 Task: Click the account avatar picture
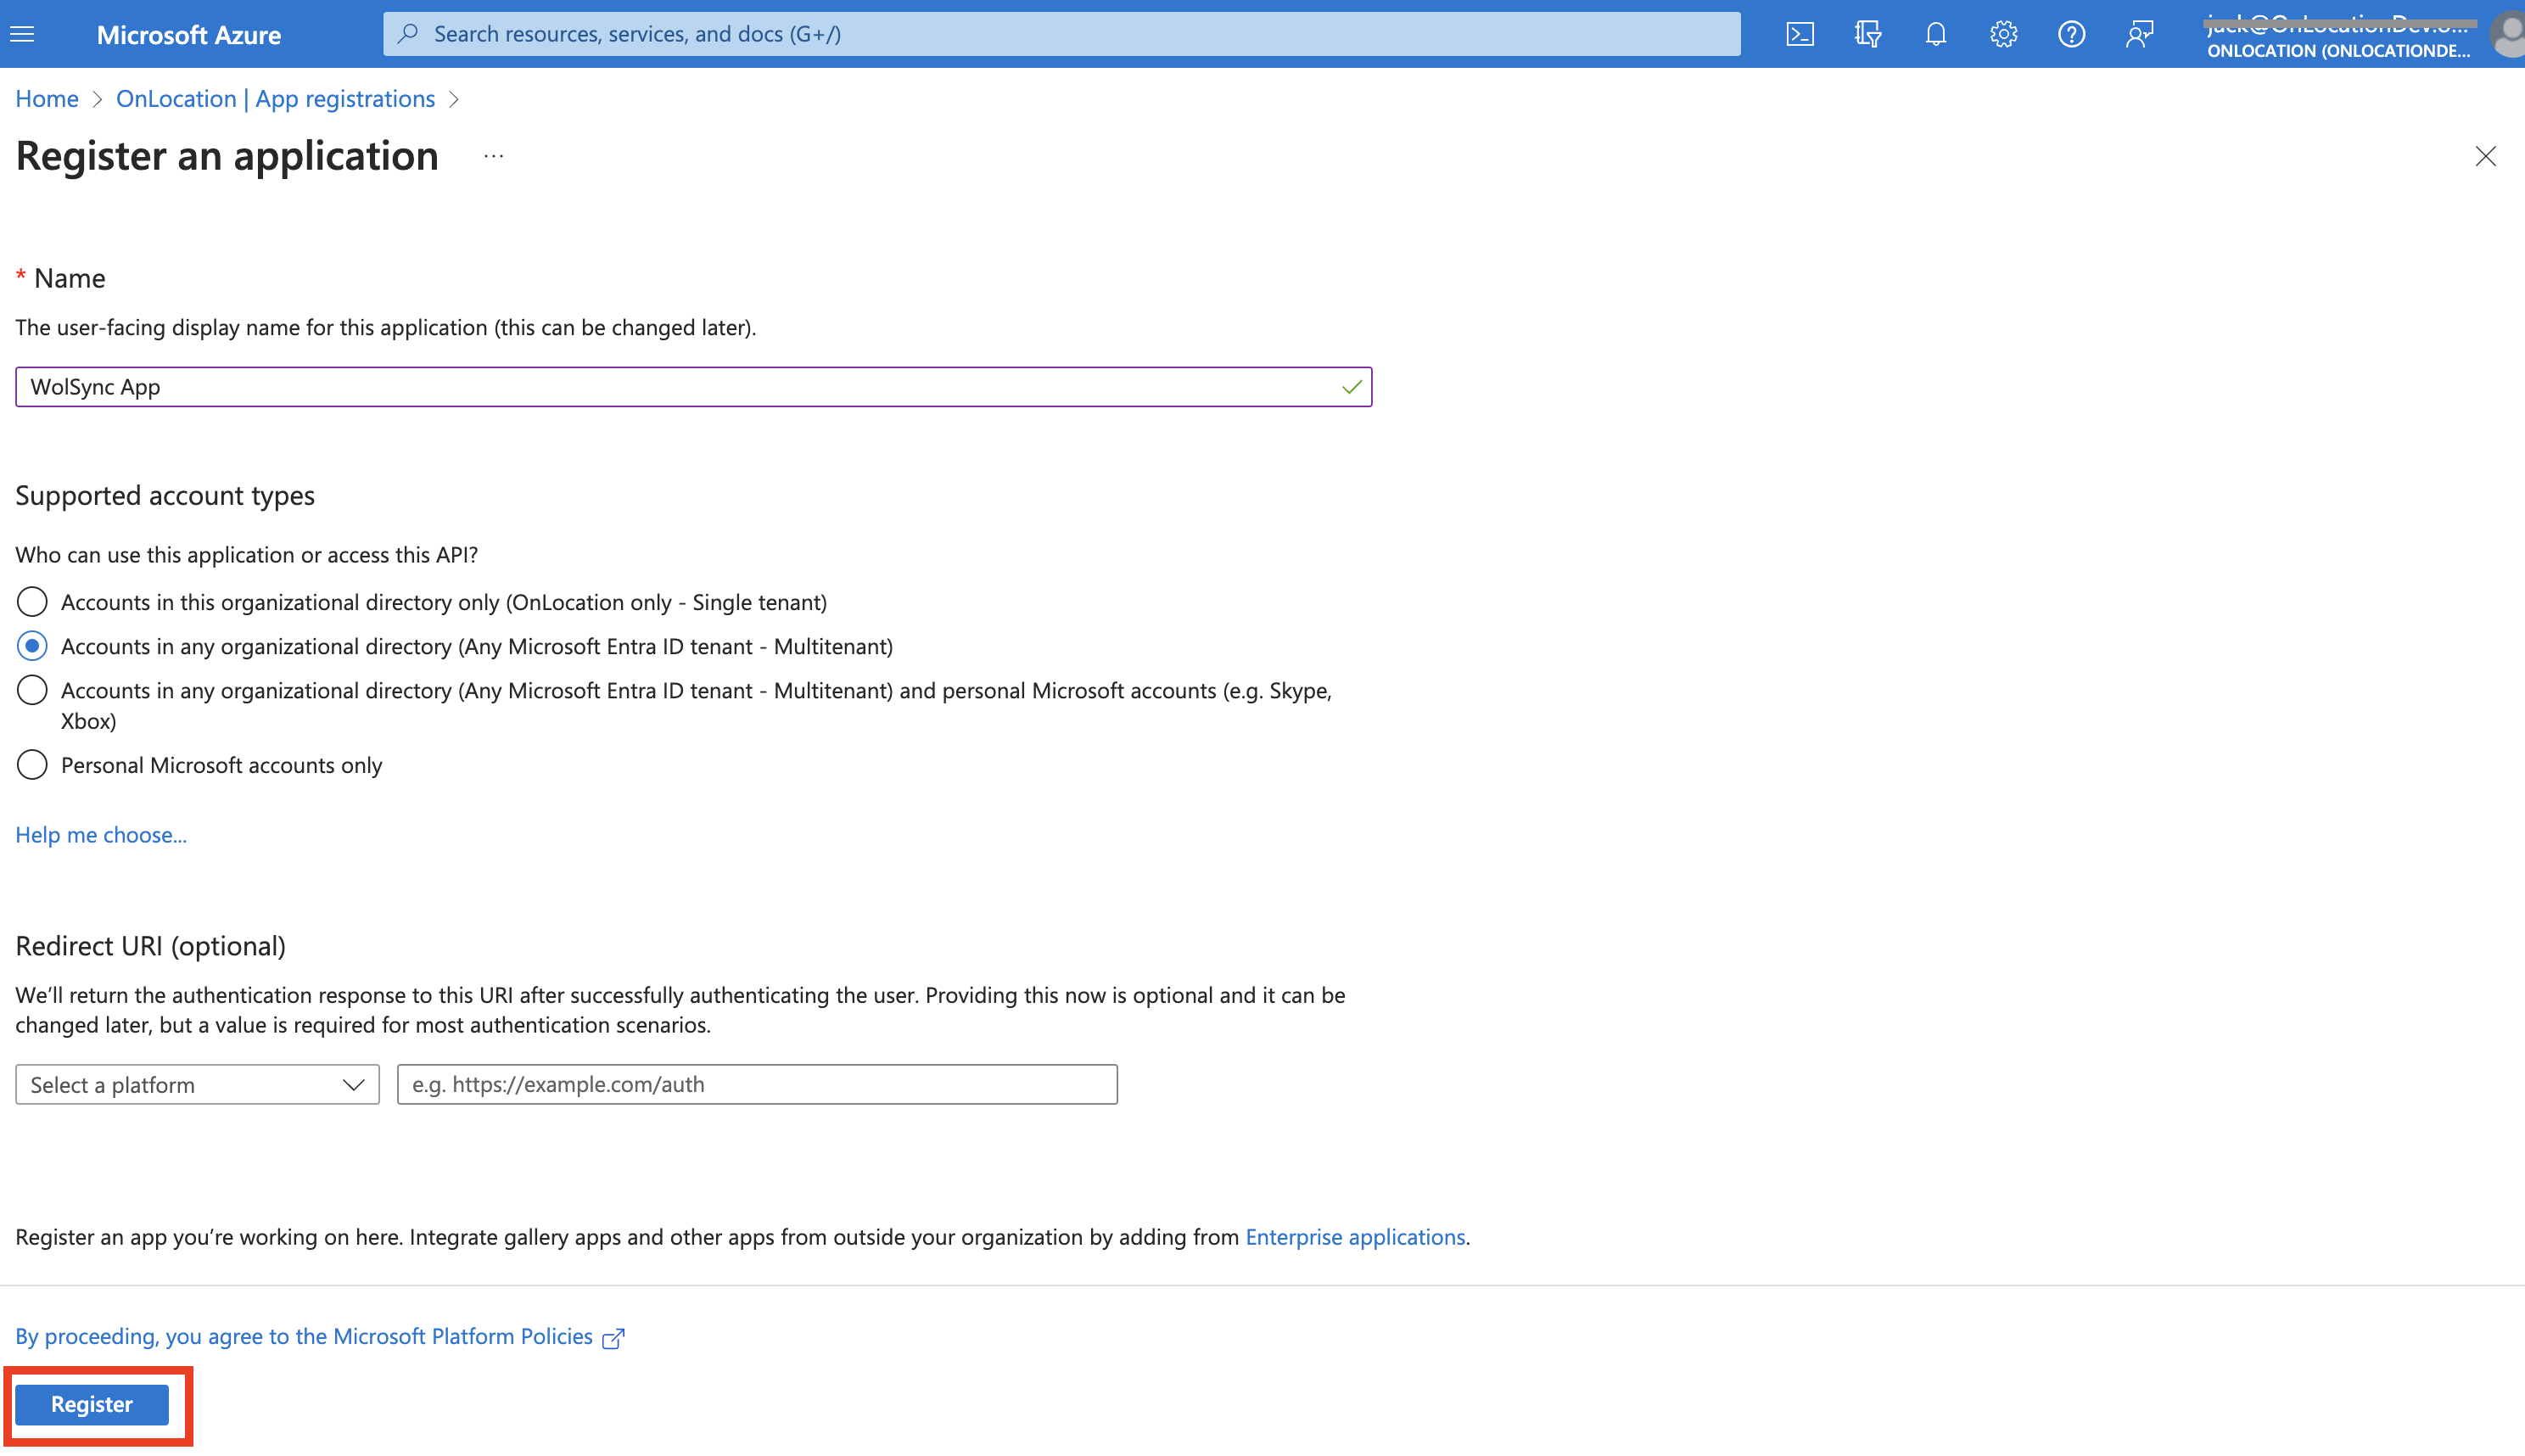click(2508, 35)
